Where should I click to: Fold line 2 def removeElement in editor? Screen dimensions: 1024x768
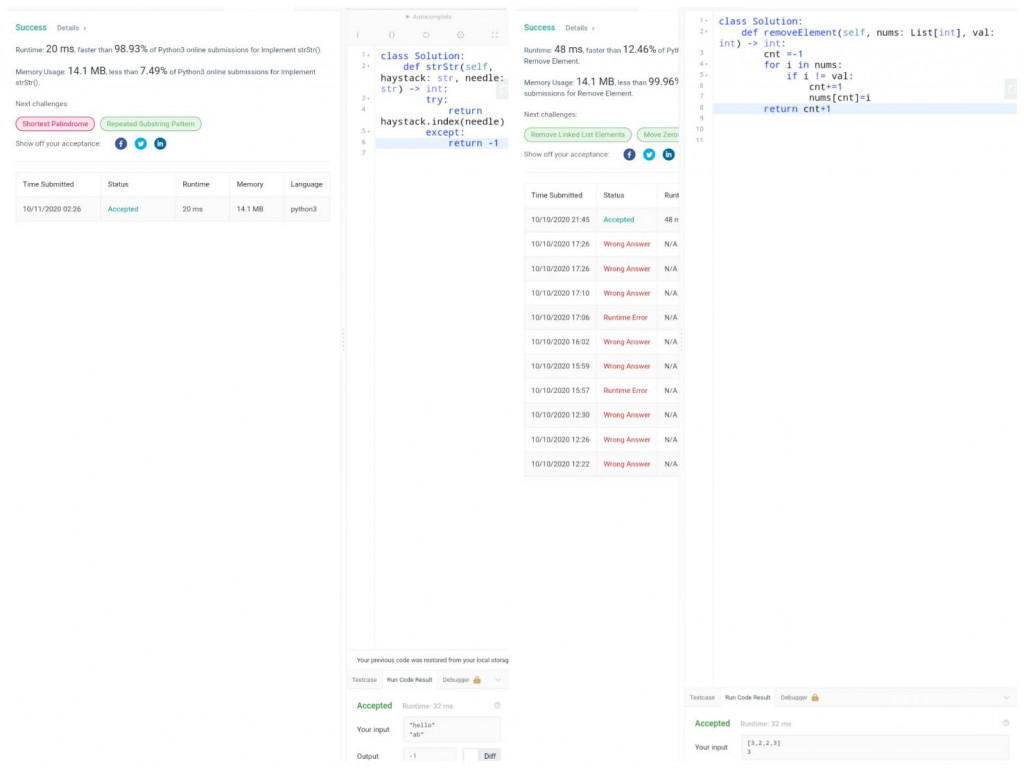coord(707,31)
